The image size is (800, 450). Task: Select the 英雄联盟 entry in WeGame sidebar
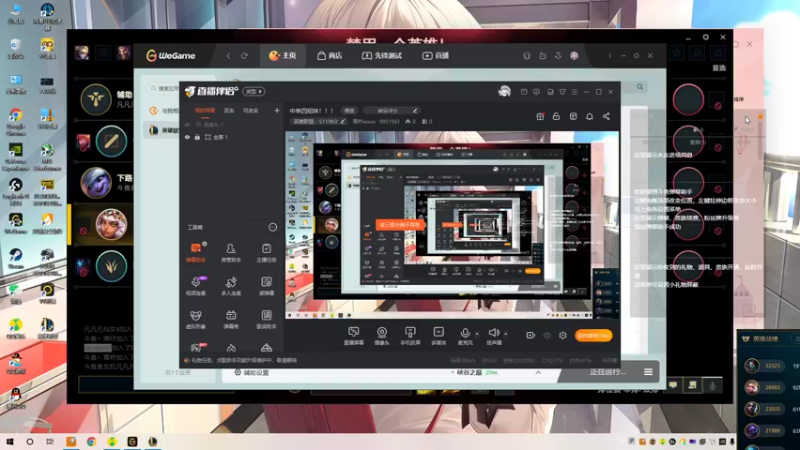click(x=161, y=130)
